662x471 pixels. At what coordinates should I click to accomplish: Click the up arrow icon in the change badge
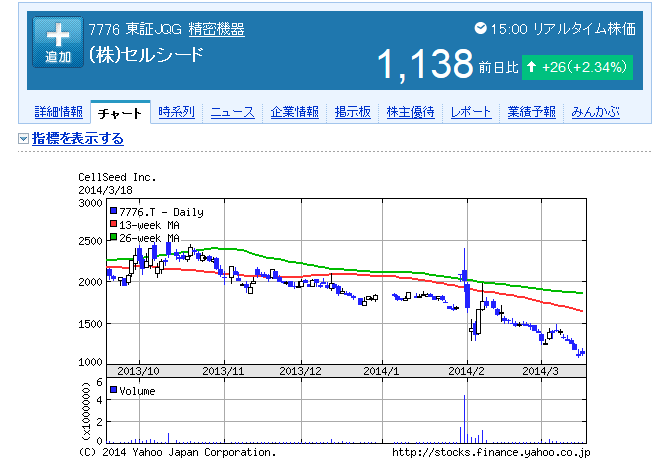(532, 67)
